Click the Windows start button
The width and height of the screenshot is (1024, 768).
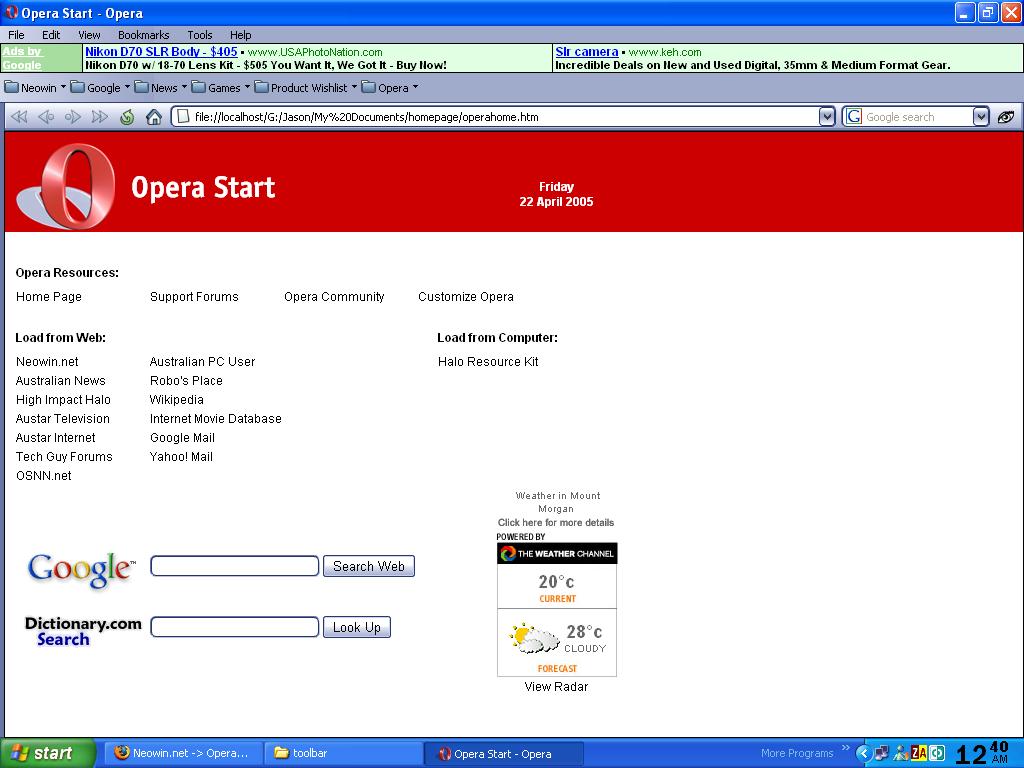tap(48, 753)
